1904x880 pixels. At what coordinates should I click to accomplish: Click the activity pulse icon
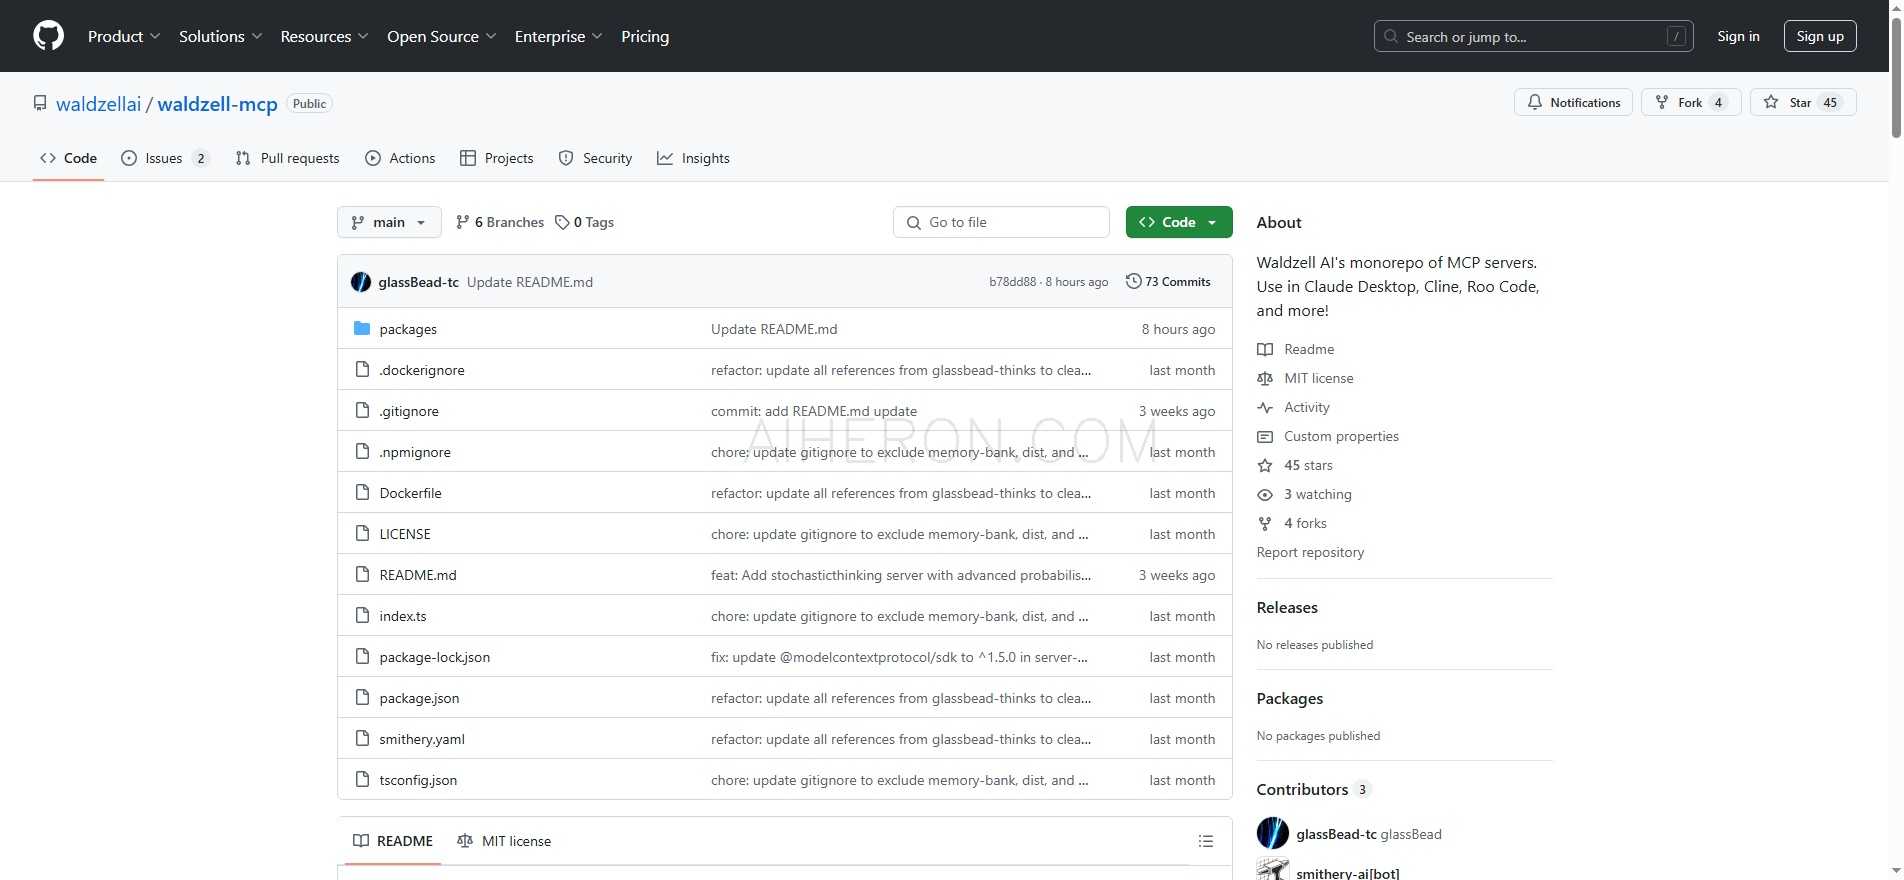(x=1265, y=407)
